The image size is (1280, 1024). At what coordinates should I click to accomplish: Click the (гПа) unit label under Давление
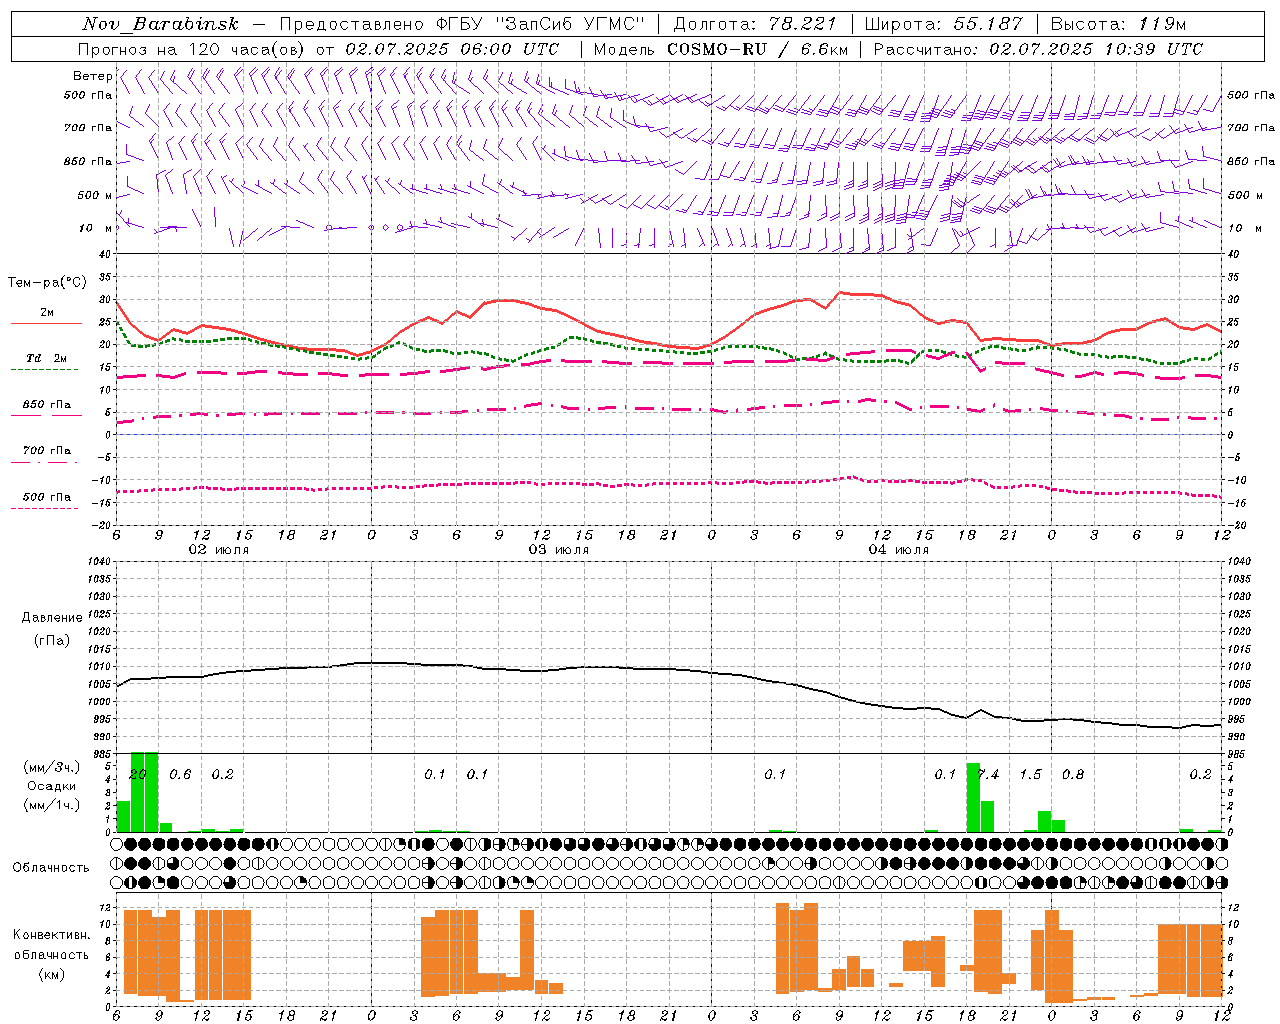[52, 640]
